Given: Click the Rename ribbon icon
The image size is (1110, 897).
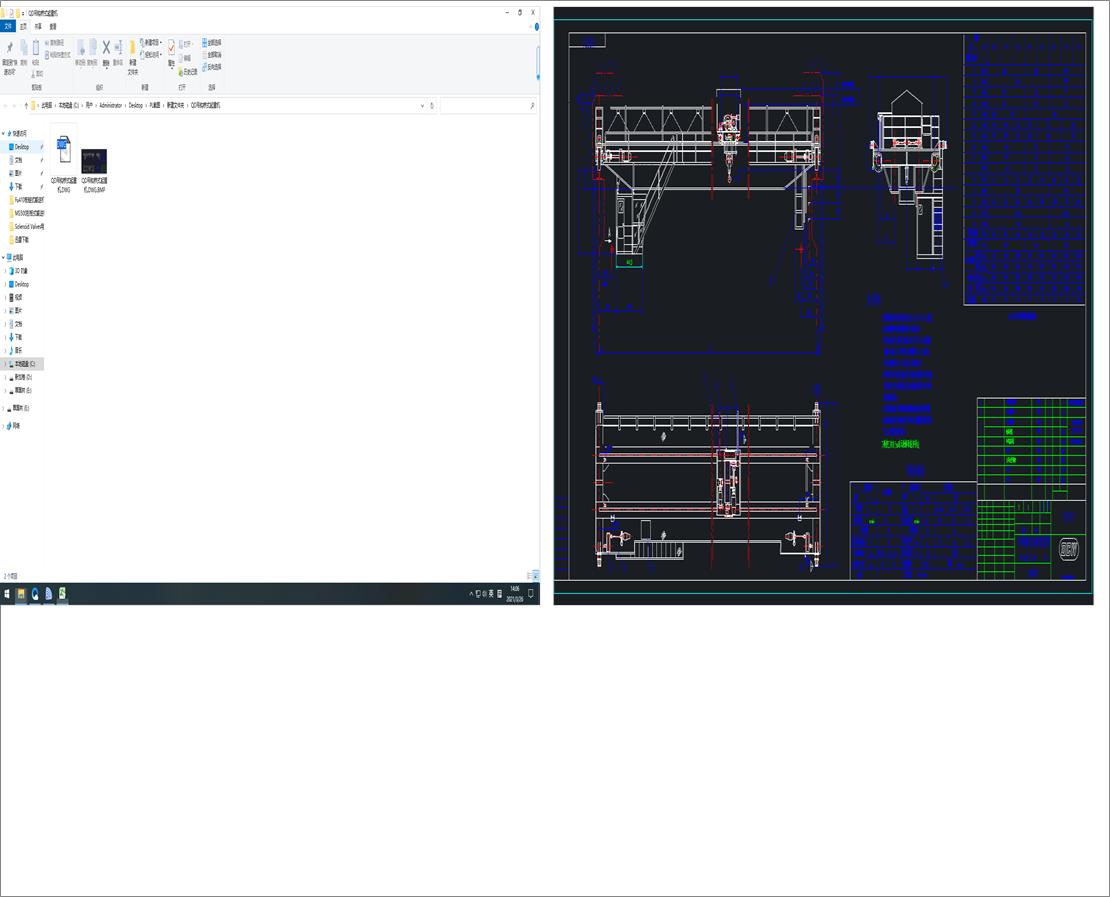Looking at the screenshot, I should pyautogui.click(x=119, y=47).
